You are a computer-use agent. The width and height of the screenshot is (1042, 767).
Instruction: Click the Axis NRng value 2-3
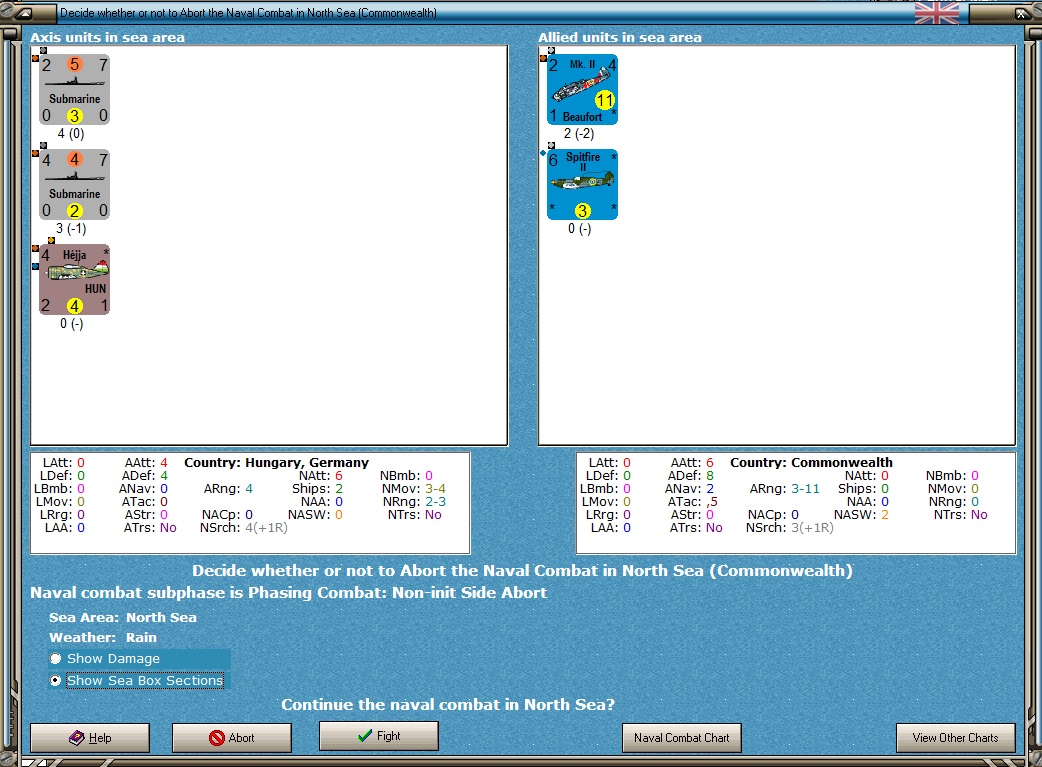point(436,502)
